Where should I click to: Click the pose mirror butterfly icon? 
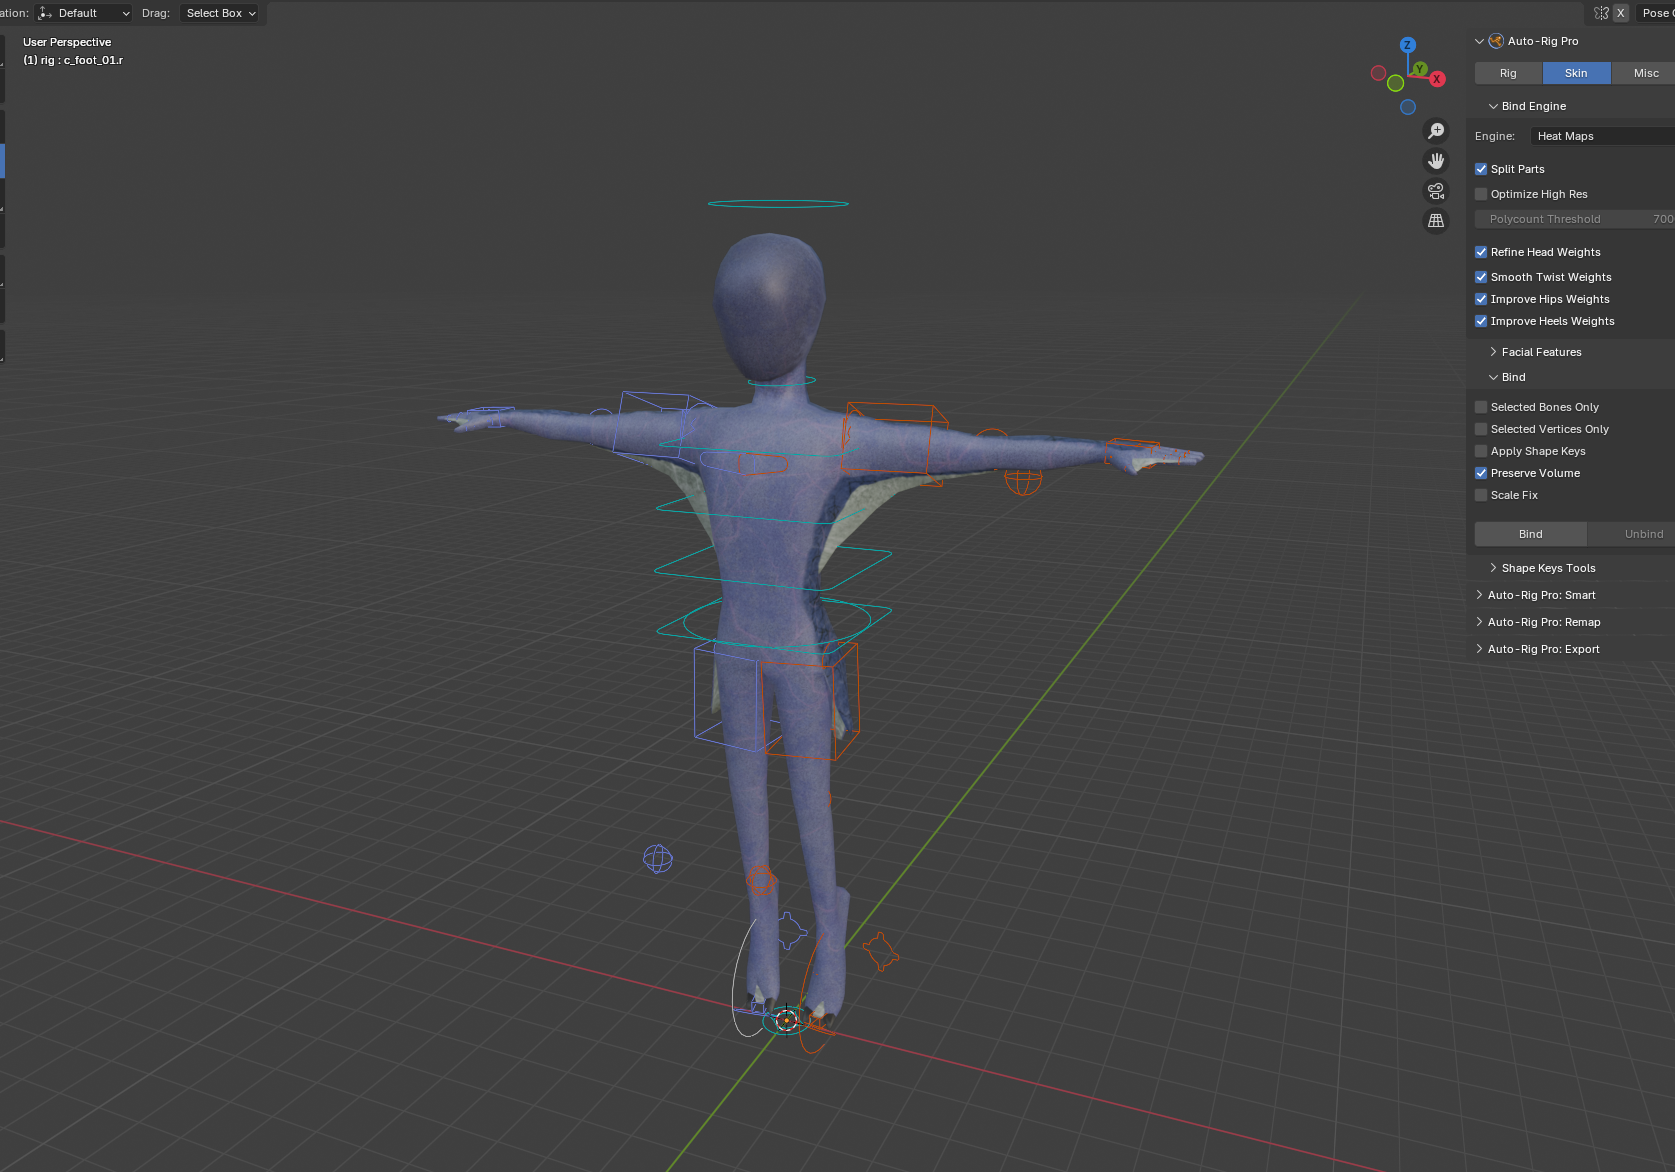[x=1601, y=13]
